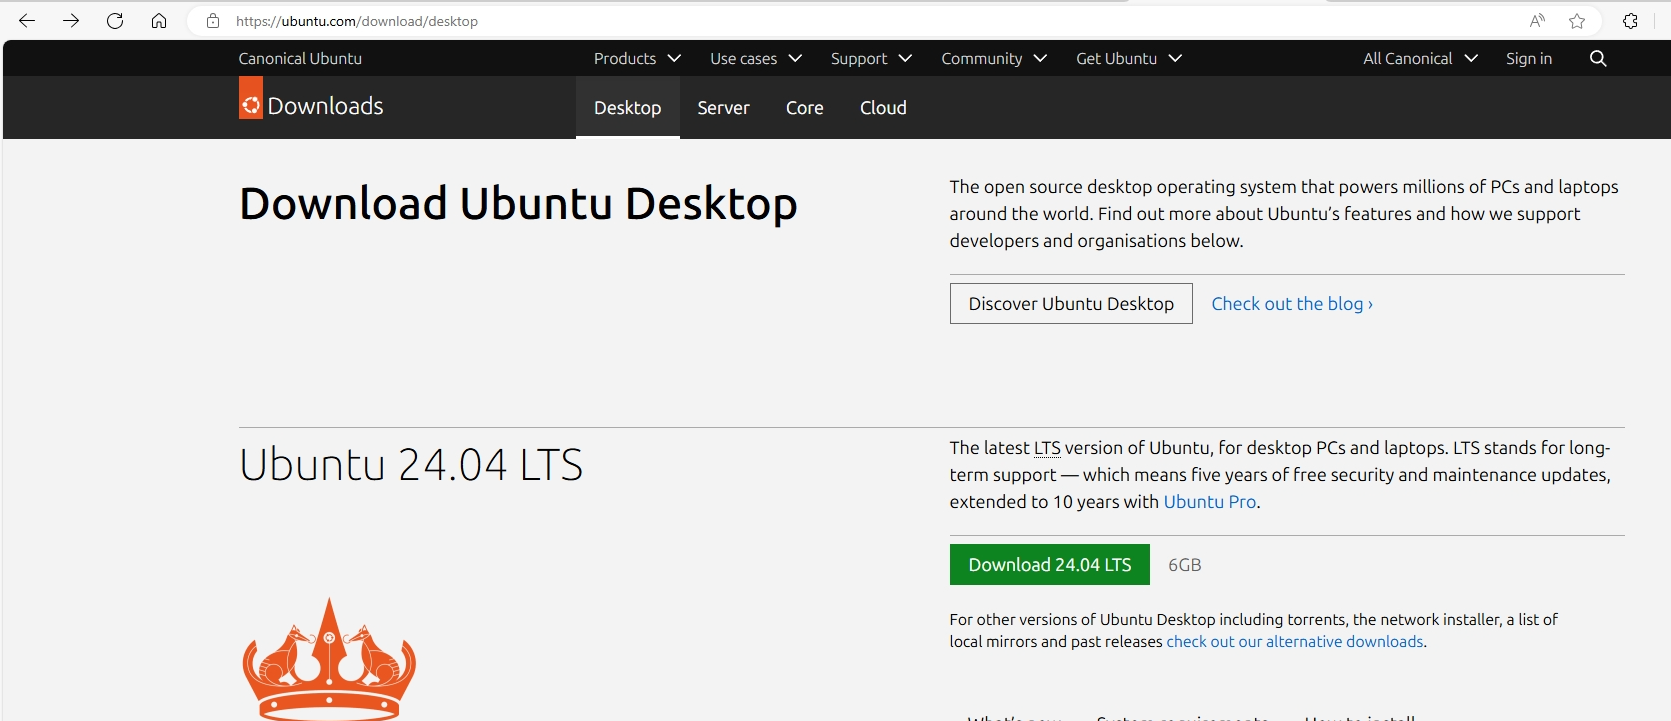Open the browser extensions puzzle icon

(x=1630, y=21)
